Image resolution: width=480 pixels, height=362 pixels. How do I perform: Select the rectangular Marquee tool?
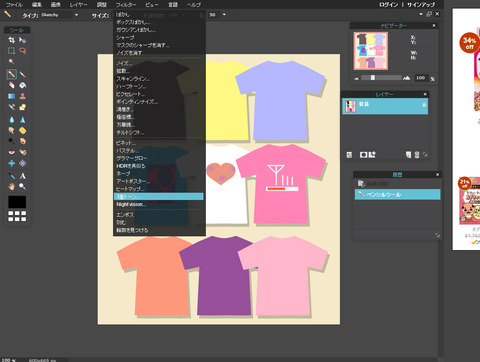pos(12,51)
